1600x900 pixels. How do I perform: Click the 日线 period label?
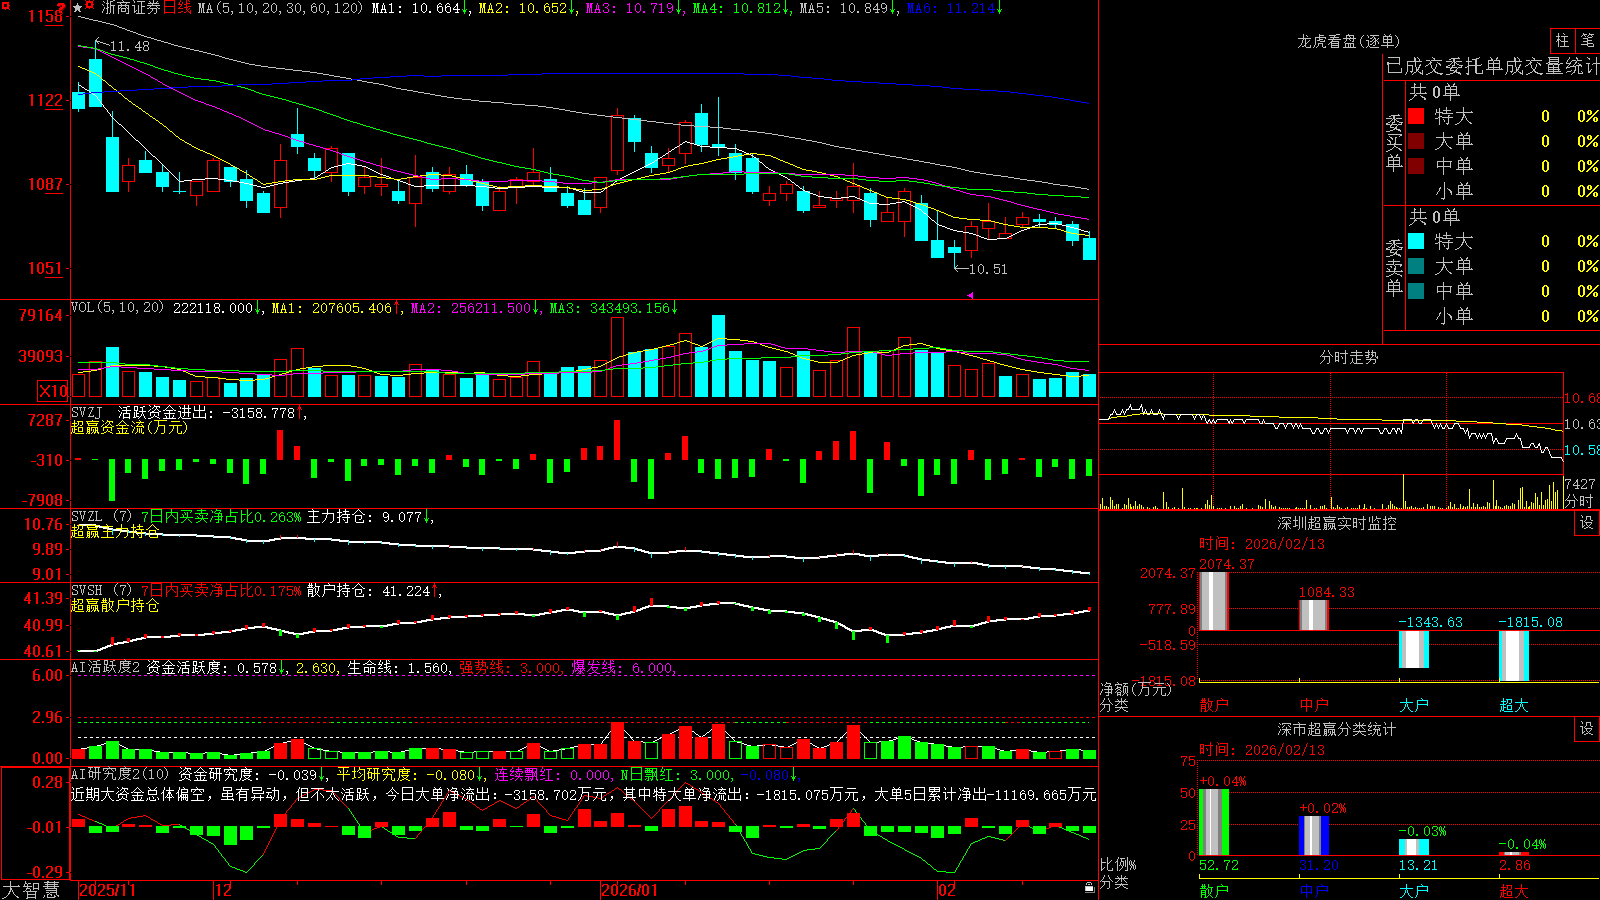click(177, 8)
